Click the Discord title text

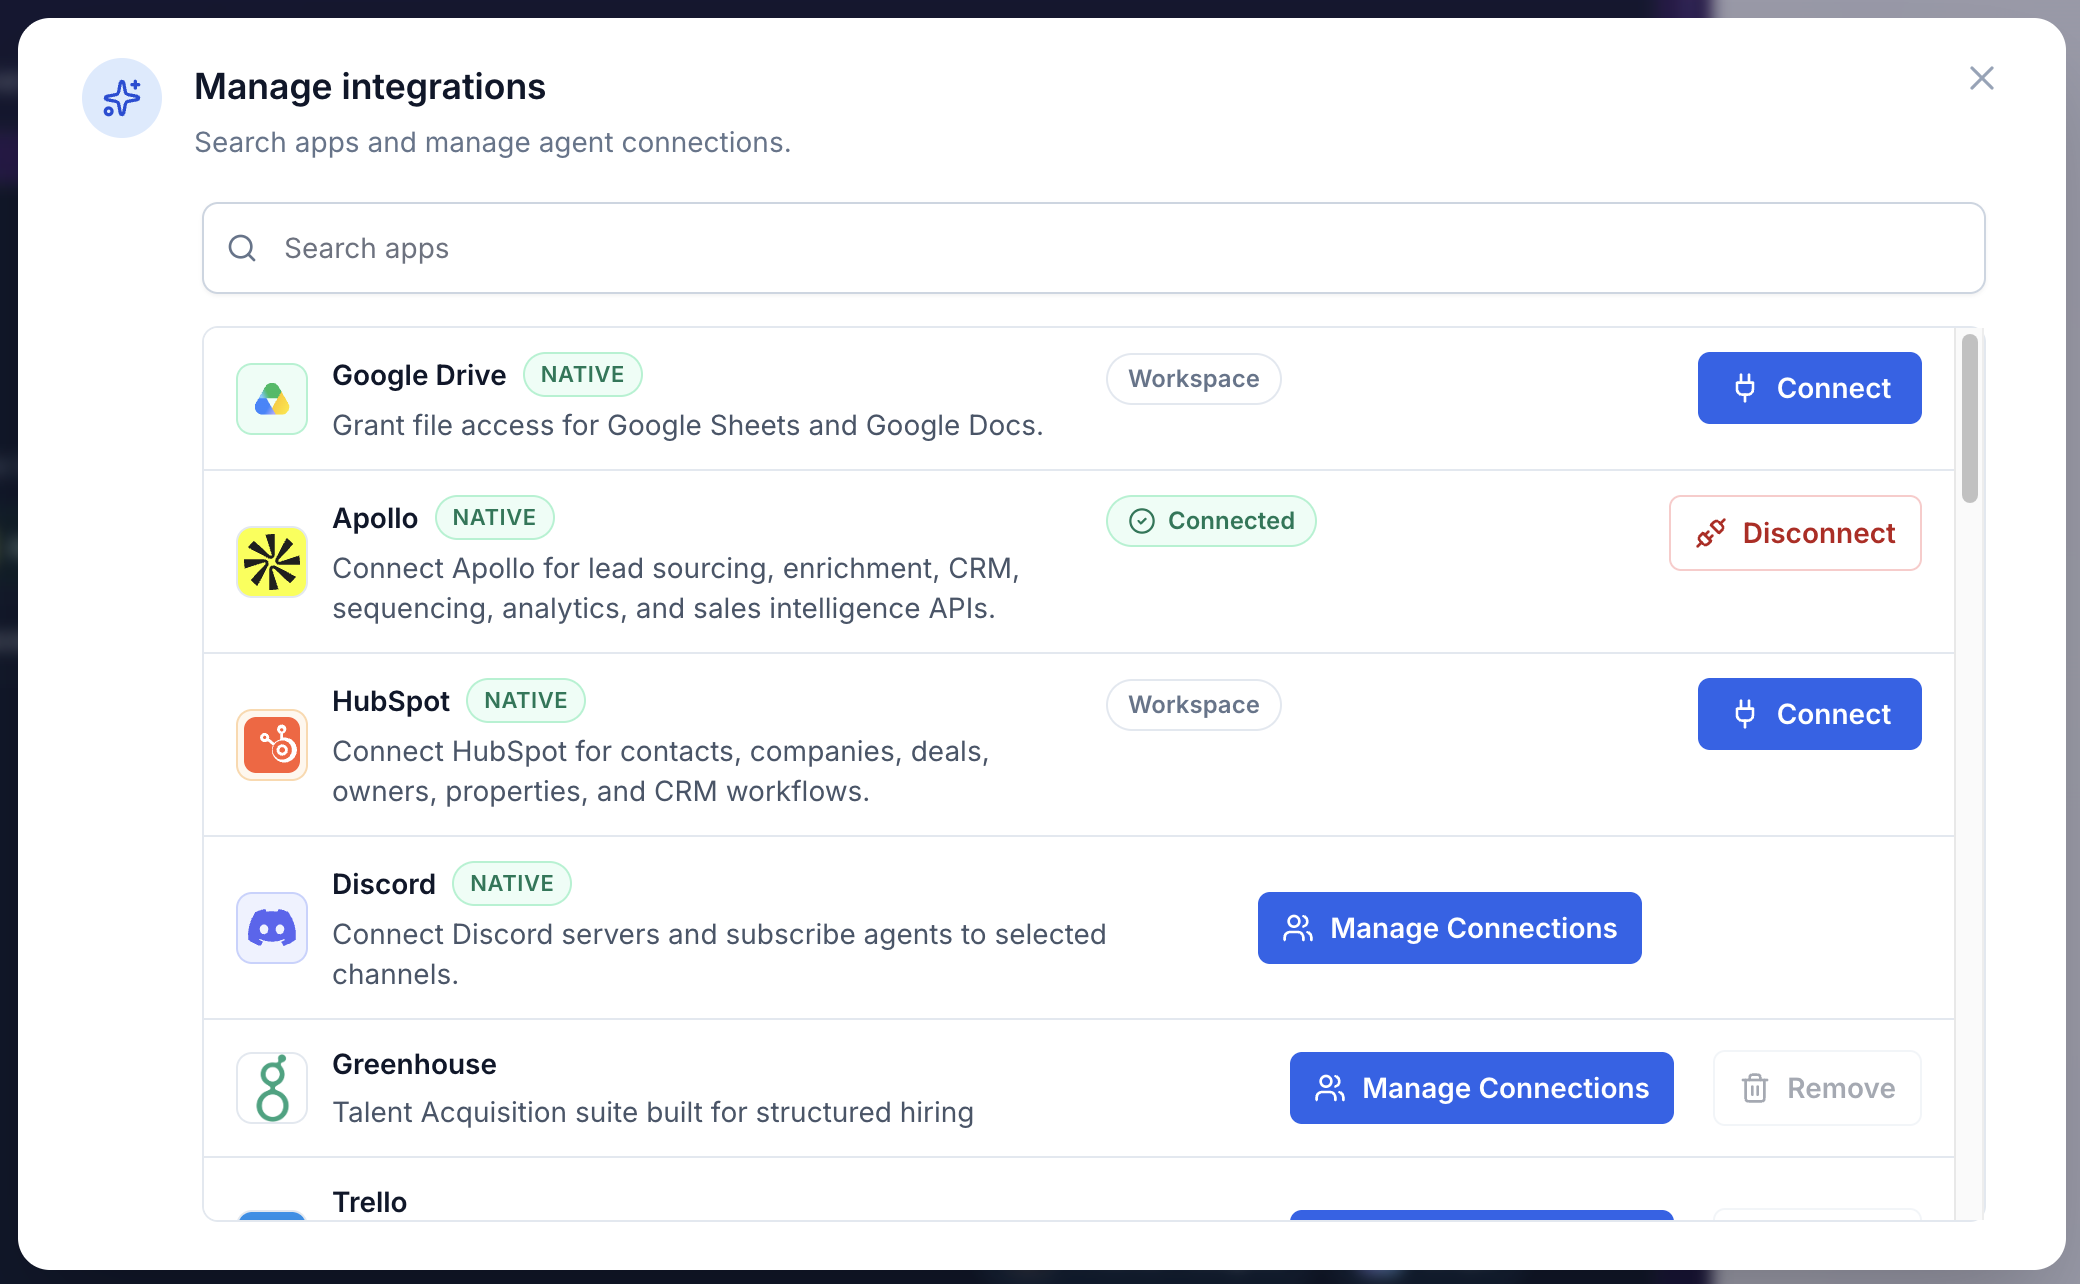(384, 884)
